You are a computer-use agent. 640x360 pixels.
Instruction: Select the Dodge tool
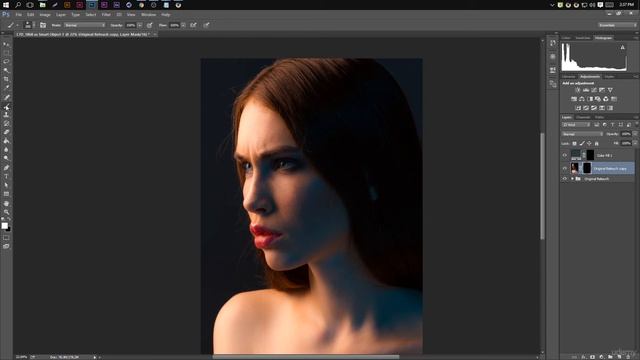(x=6, y=158)
